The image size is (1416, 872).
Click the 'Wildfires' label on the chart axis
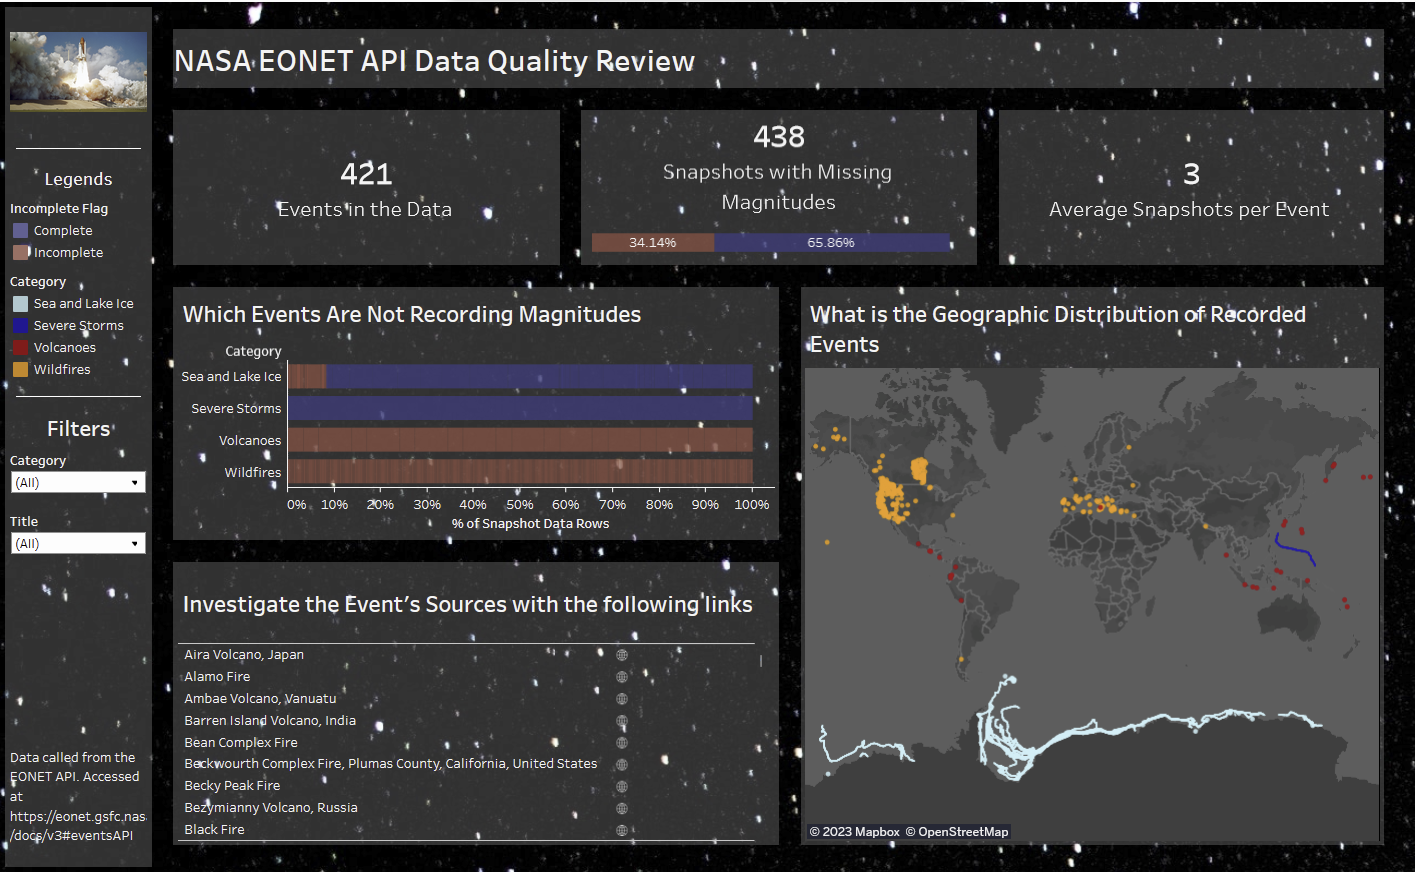253,473
